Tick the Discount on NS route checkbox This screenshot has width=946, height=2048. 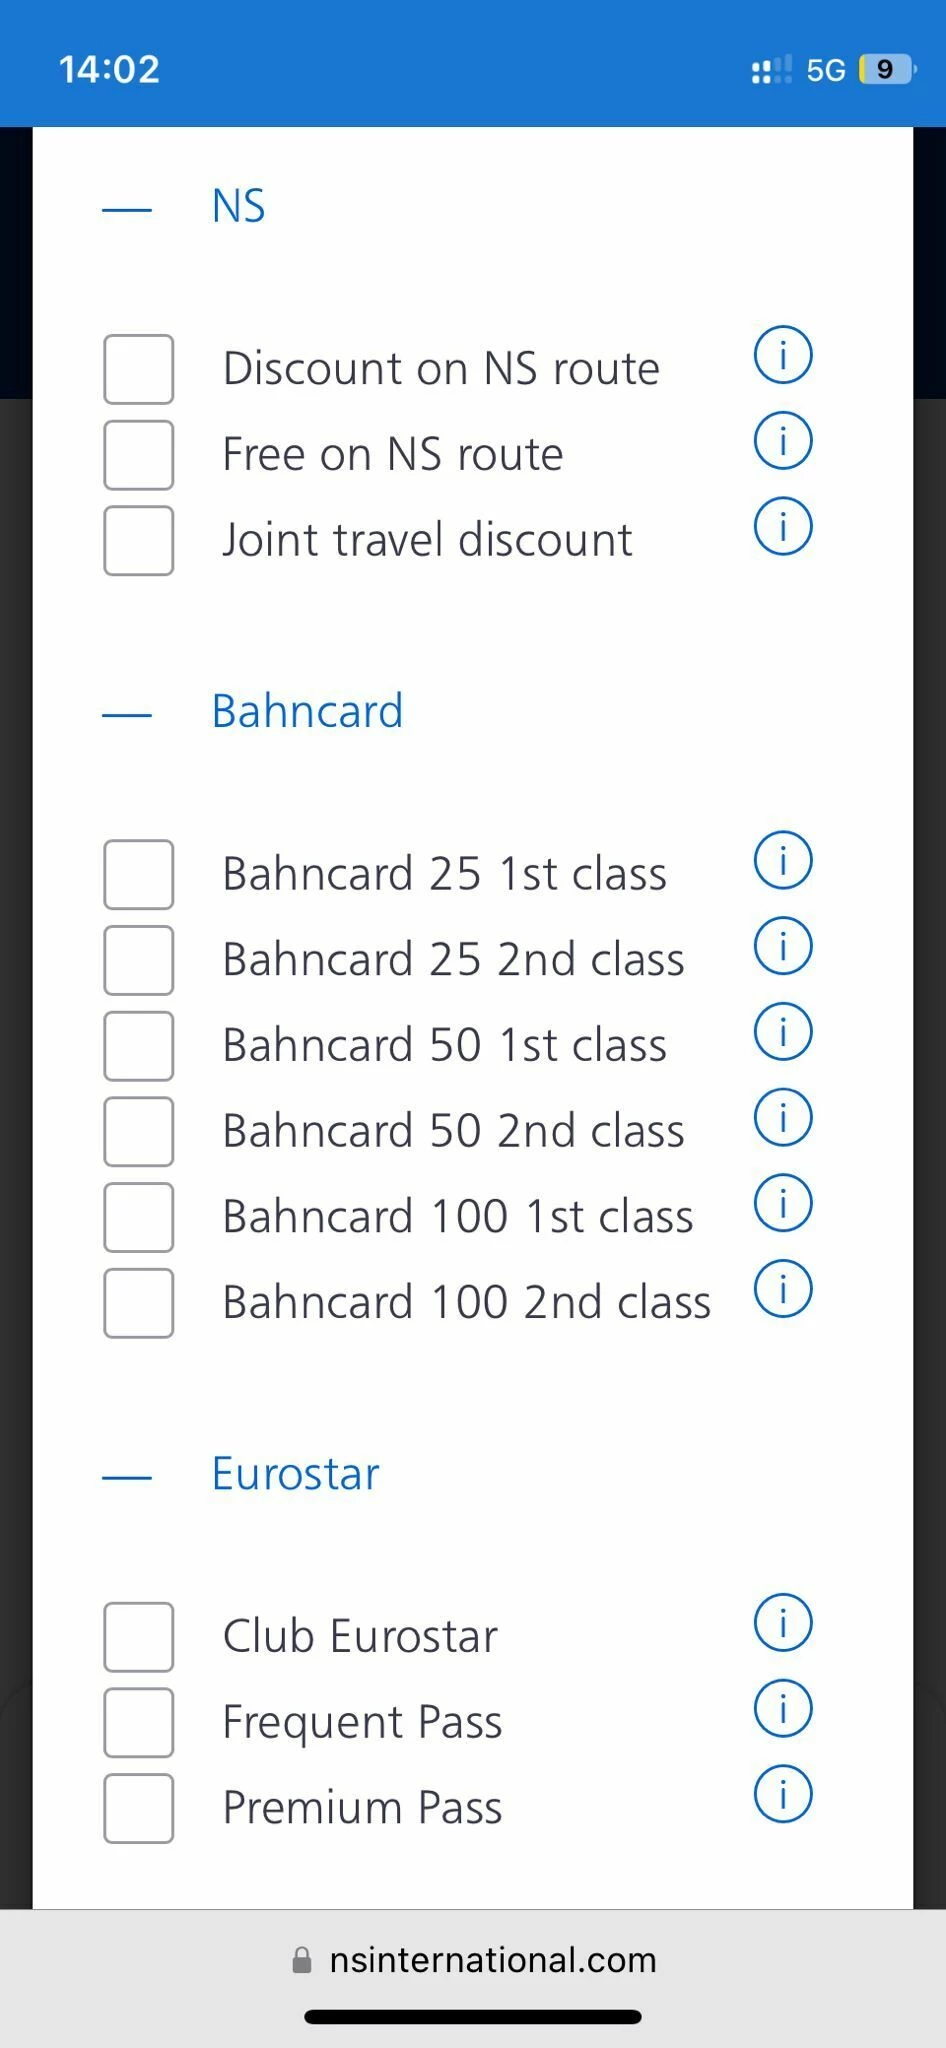tap(138, 369)
